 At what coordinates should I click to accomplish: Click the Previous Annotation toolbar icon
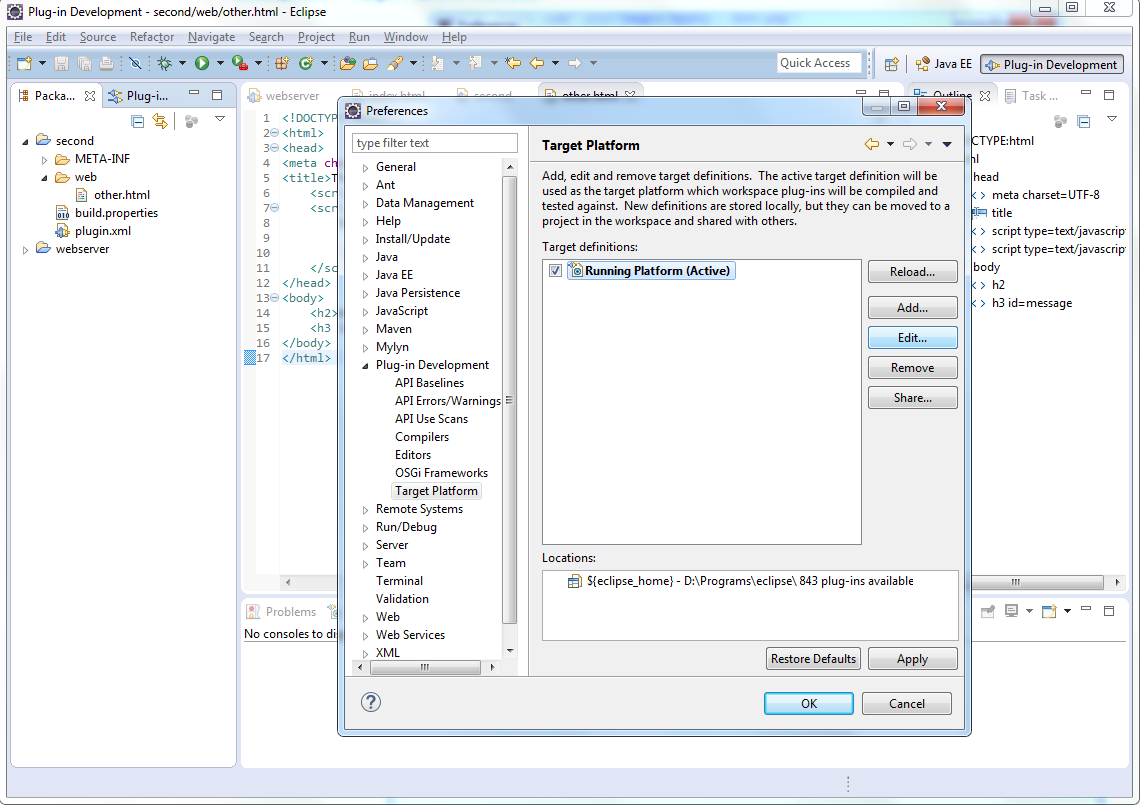point(475,63)
